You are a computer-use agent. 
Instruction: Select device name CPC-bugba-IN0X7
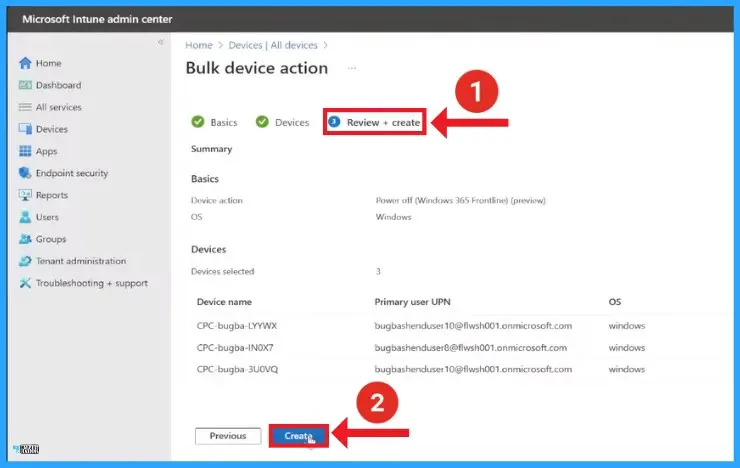(x=235, y=348)
